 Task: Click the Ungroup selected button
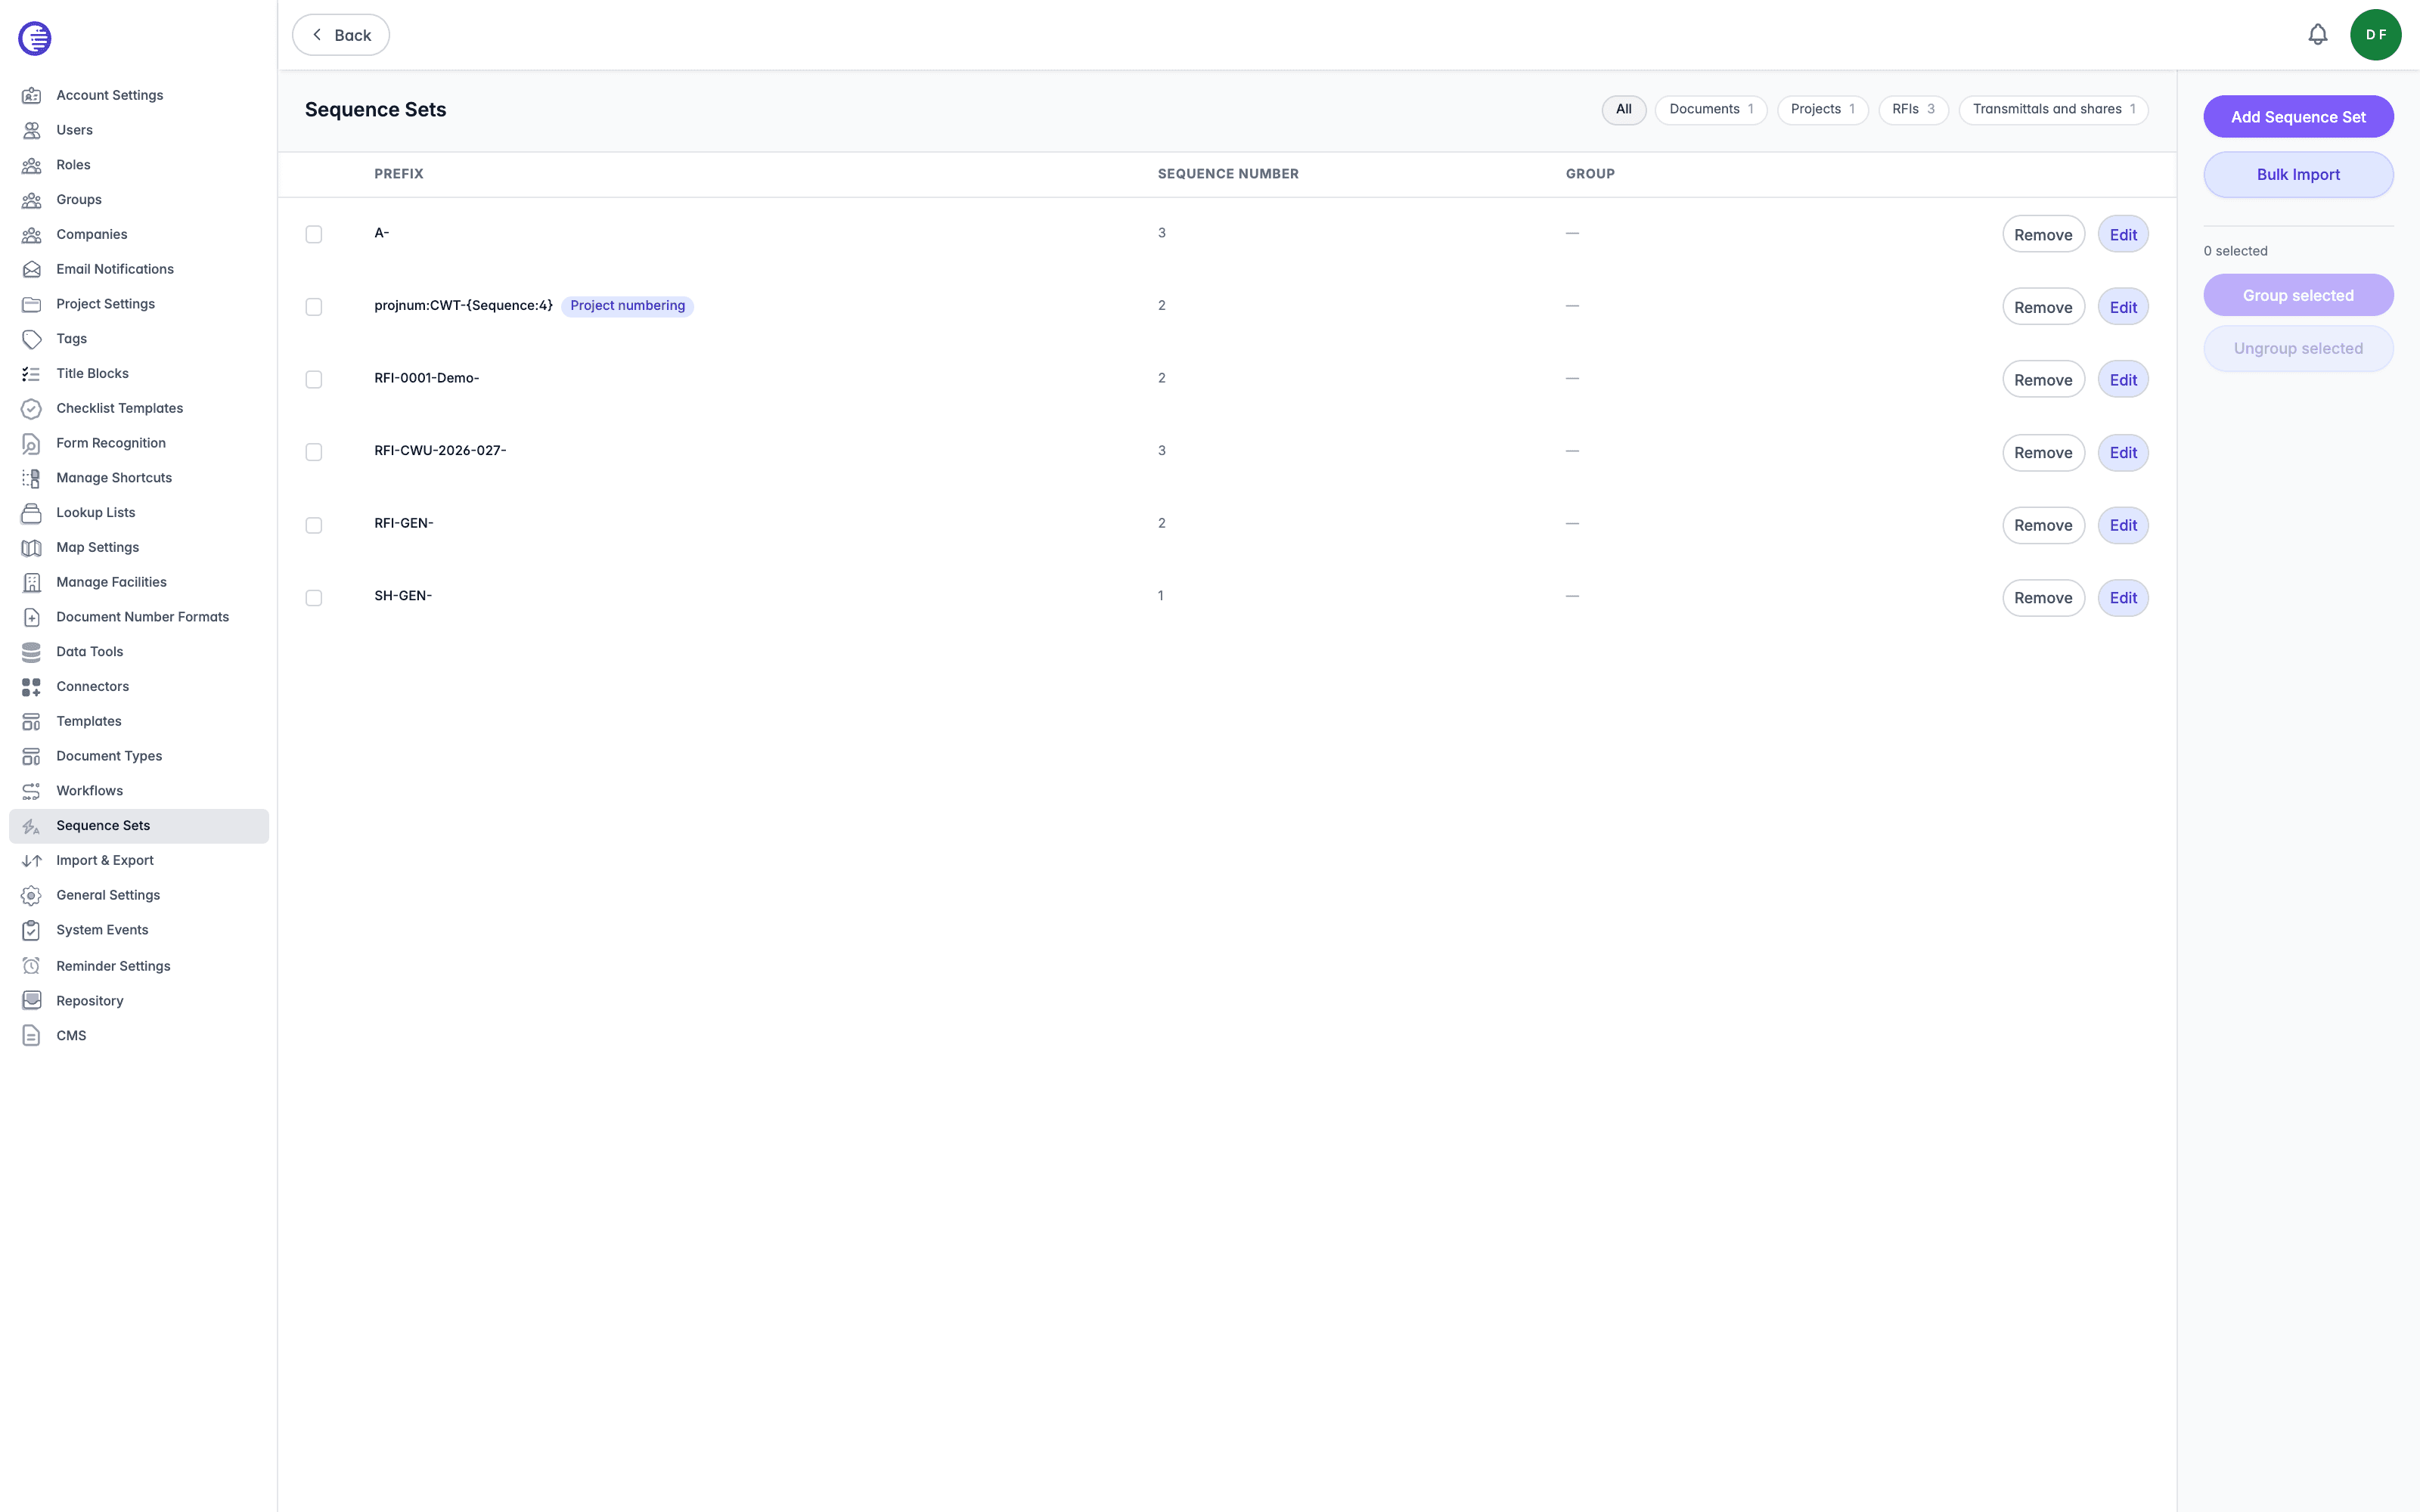pyautogui.click(x=2298, y=349)
